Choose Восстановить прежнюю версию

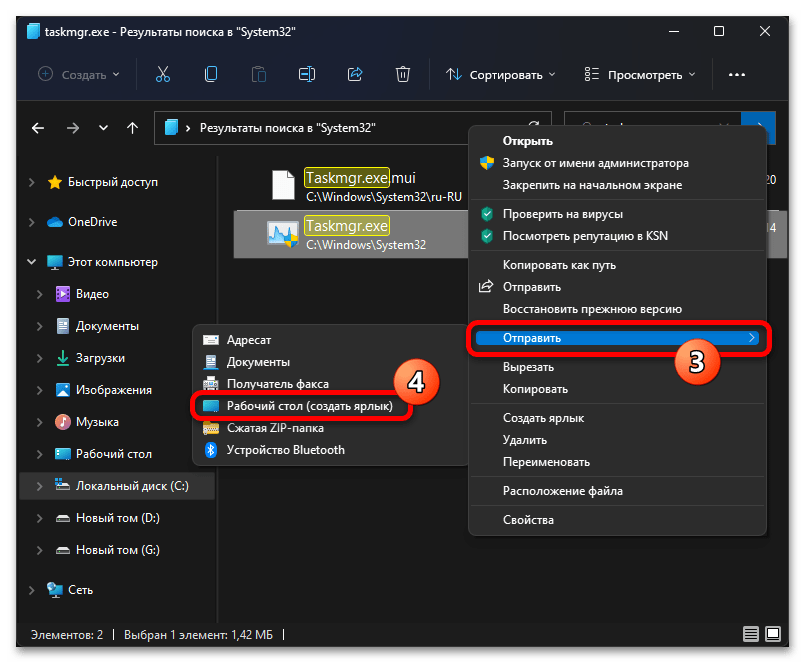tap(618, 309)
